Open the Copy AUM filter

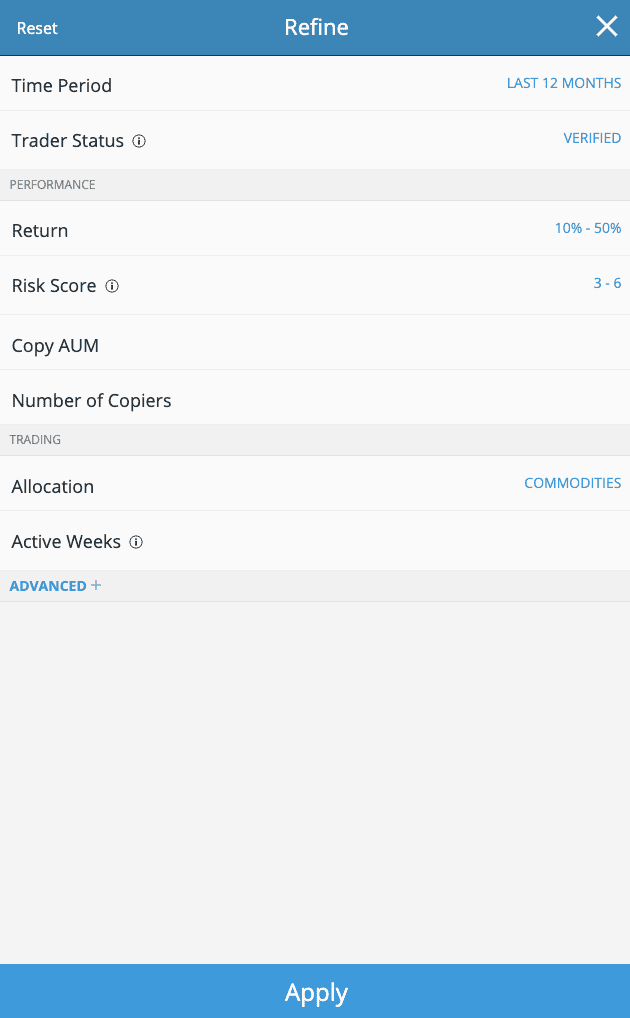point(315,343)
